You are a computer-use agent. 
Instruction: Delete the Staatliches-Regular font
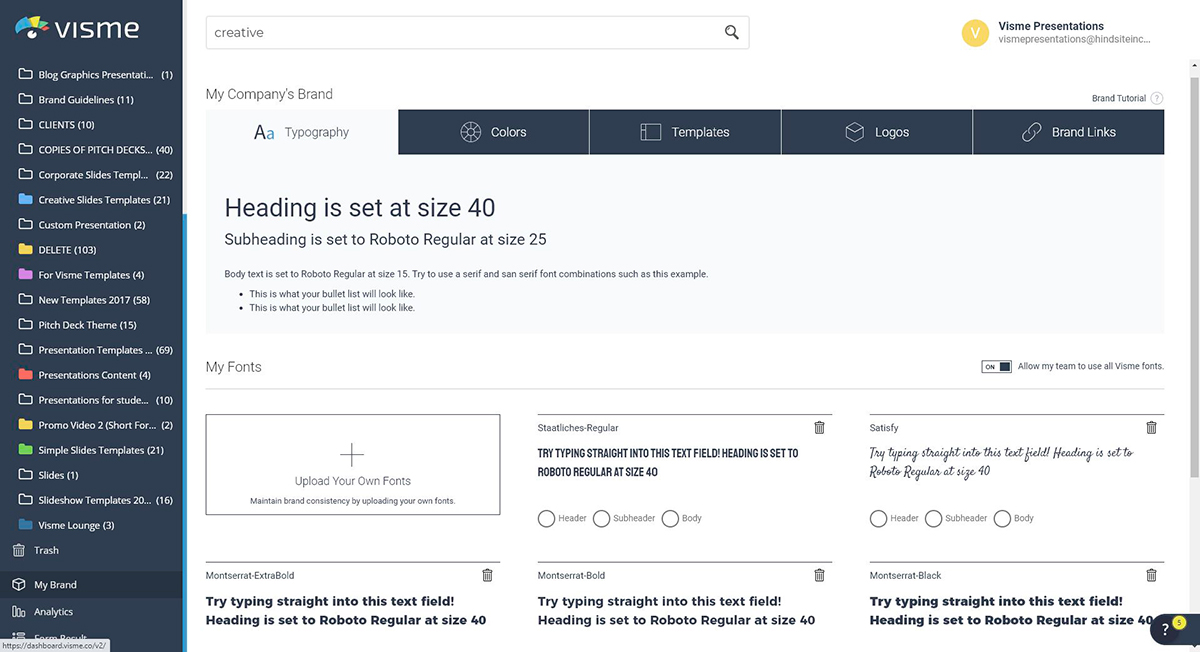819,427
